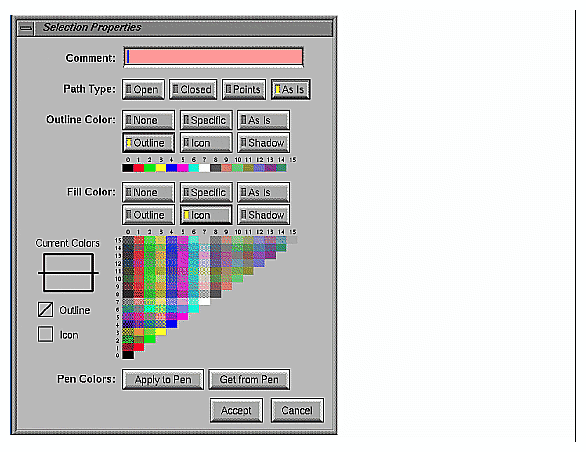Viewport: 586px width, 452px height.
Task: Set Outline Color to Specific
Action: click(x=206, y=120)
